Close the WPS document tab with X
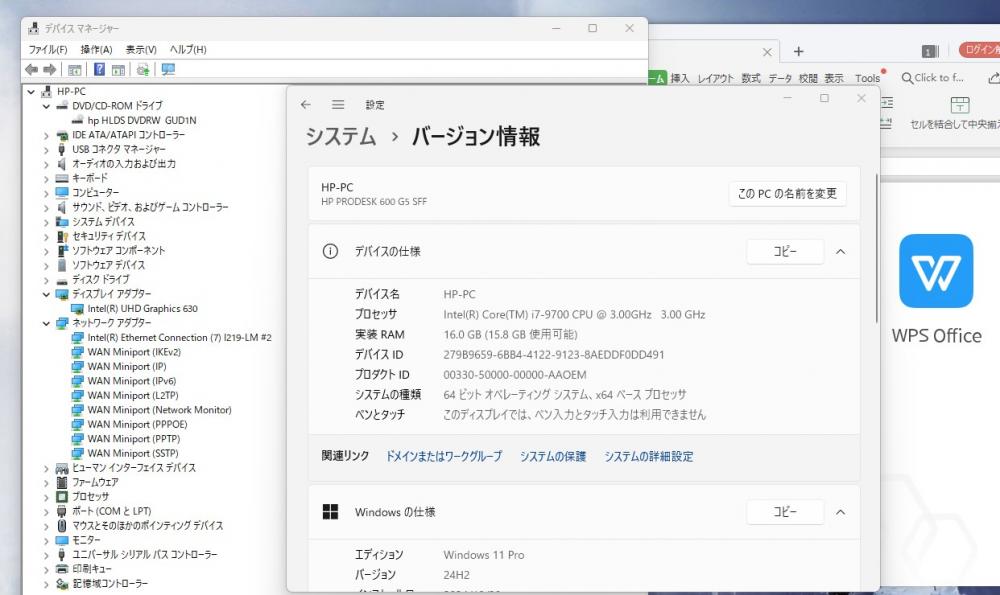1000x595 pixels. tap(767, 52)
